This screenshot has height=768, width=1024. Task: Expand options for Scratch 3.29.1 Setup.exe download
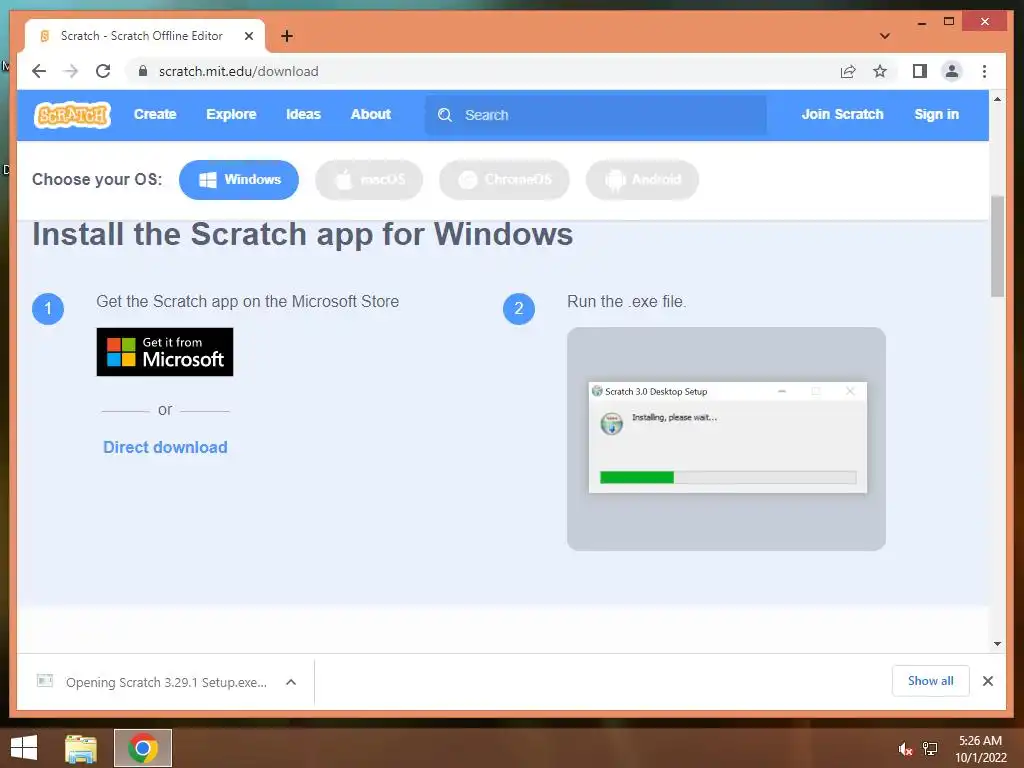(x=291, y=682)
